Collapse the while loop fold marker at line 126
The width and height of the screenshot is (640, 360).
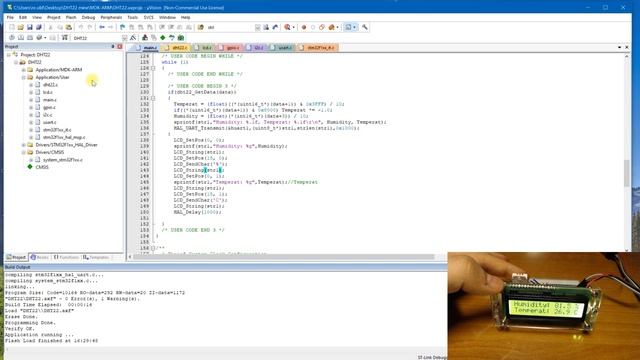point(153,68)
